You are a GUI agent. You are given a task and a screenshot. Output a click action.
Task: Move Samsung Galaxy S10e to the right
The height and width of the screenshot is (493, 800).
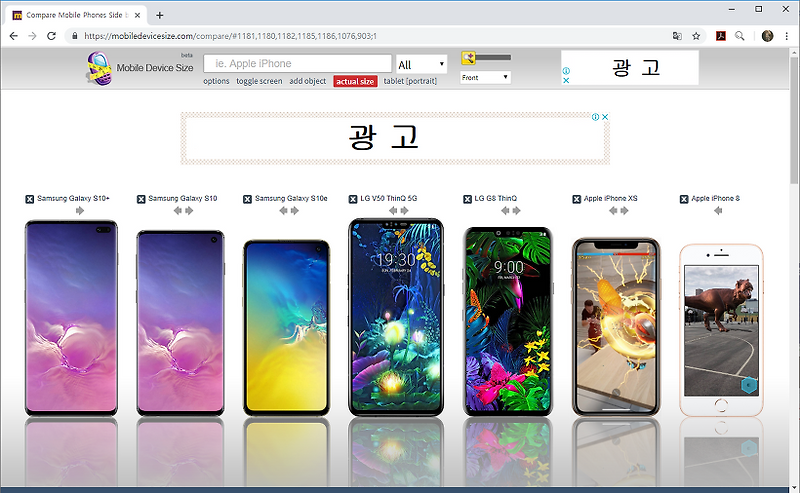click(x=295, y=211)
